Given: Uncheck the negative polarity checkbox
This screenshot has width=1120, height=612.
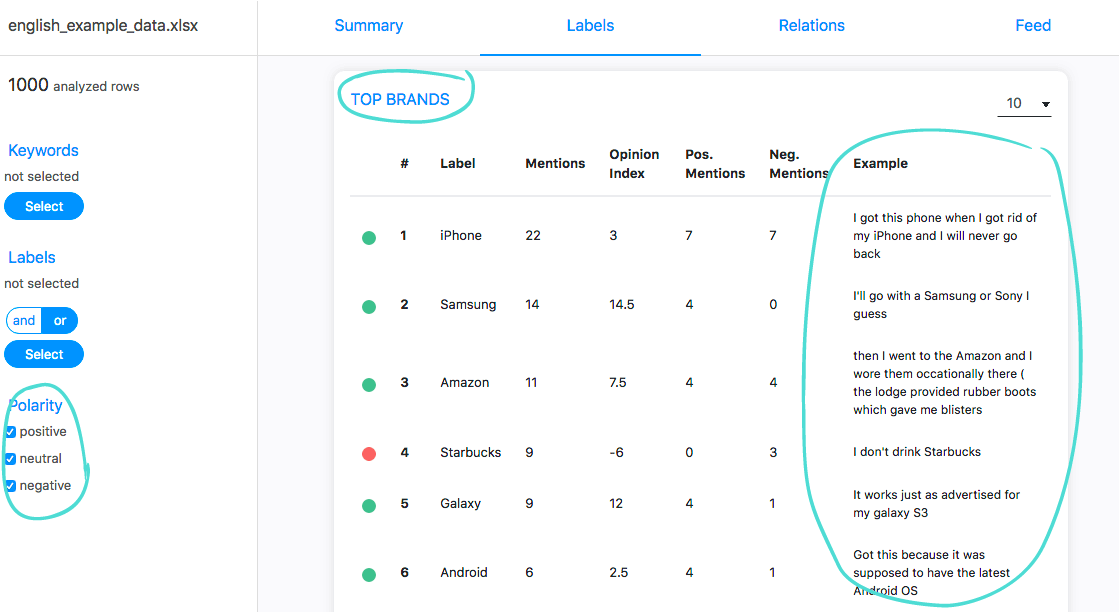Looking at the screenshot, I should point(11,486).
